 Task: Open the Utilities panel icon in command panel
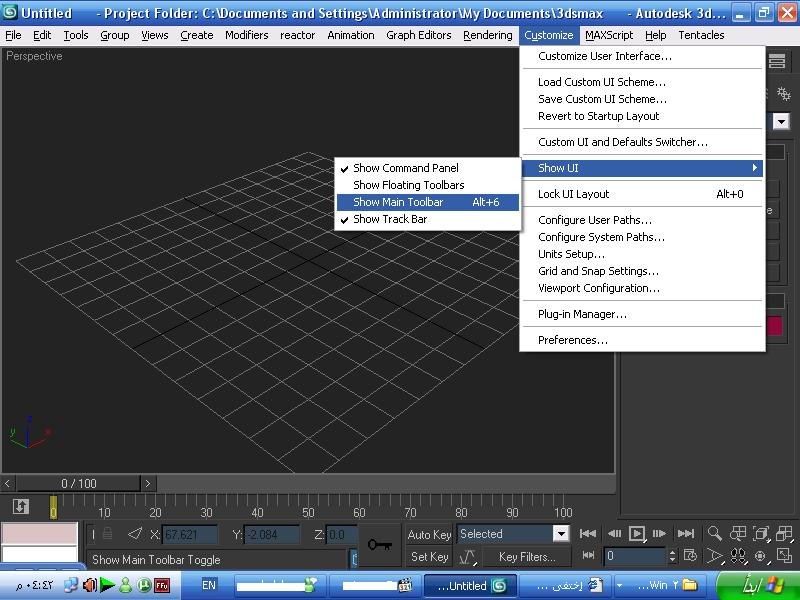coord(784,94)
